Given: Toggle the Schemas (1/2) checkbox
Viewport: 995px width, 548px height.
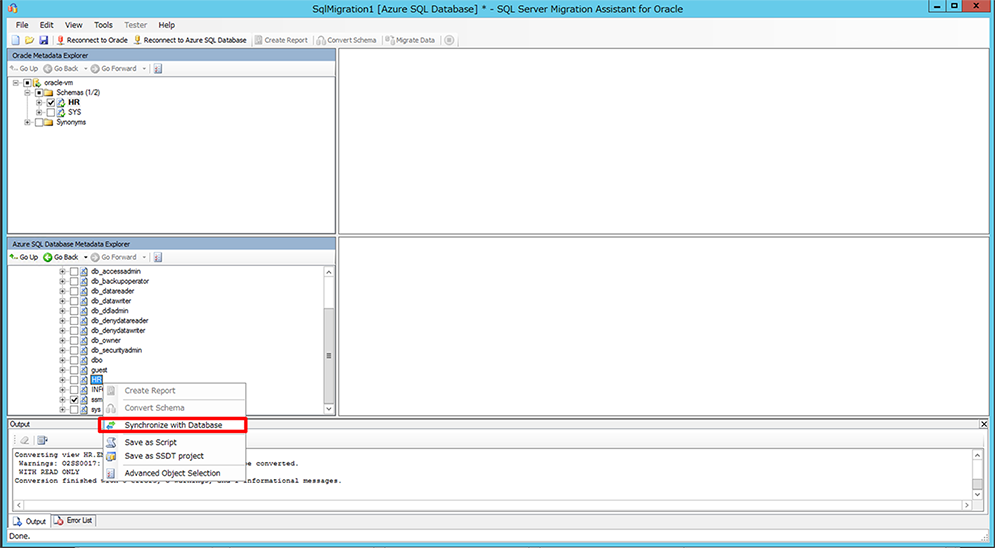Looking at the screenshot, I should [39, 93].
